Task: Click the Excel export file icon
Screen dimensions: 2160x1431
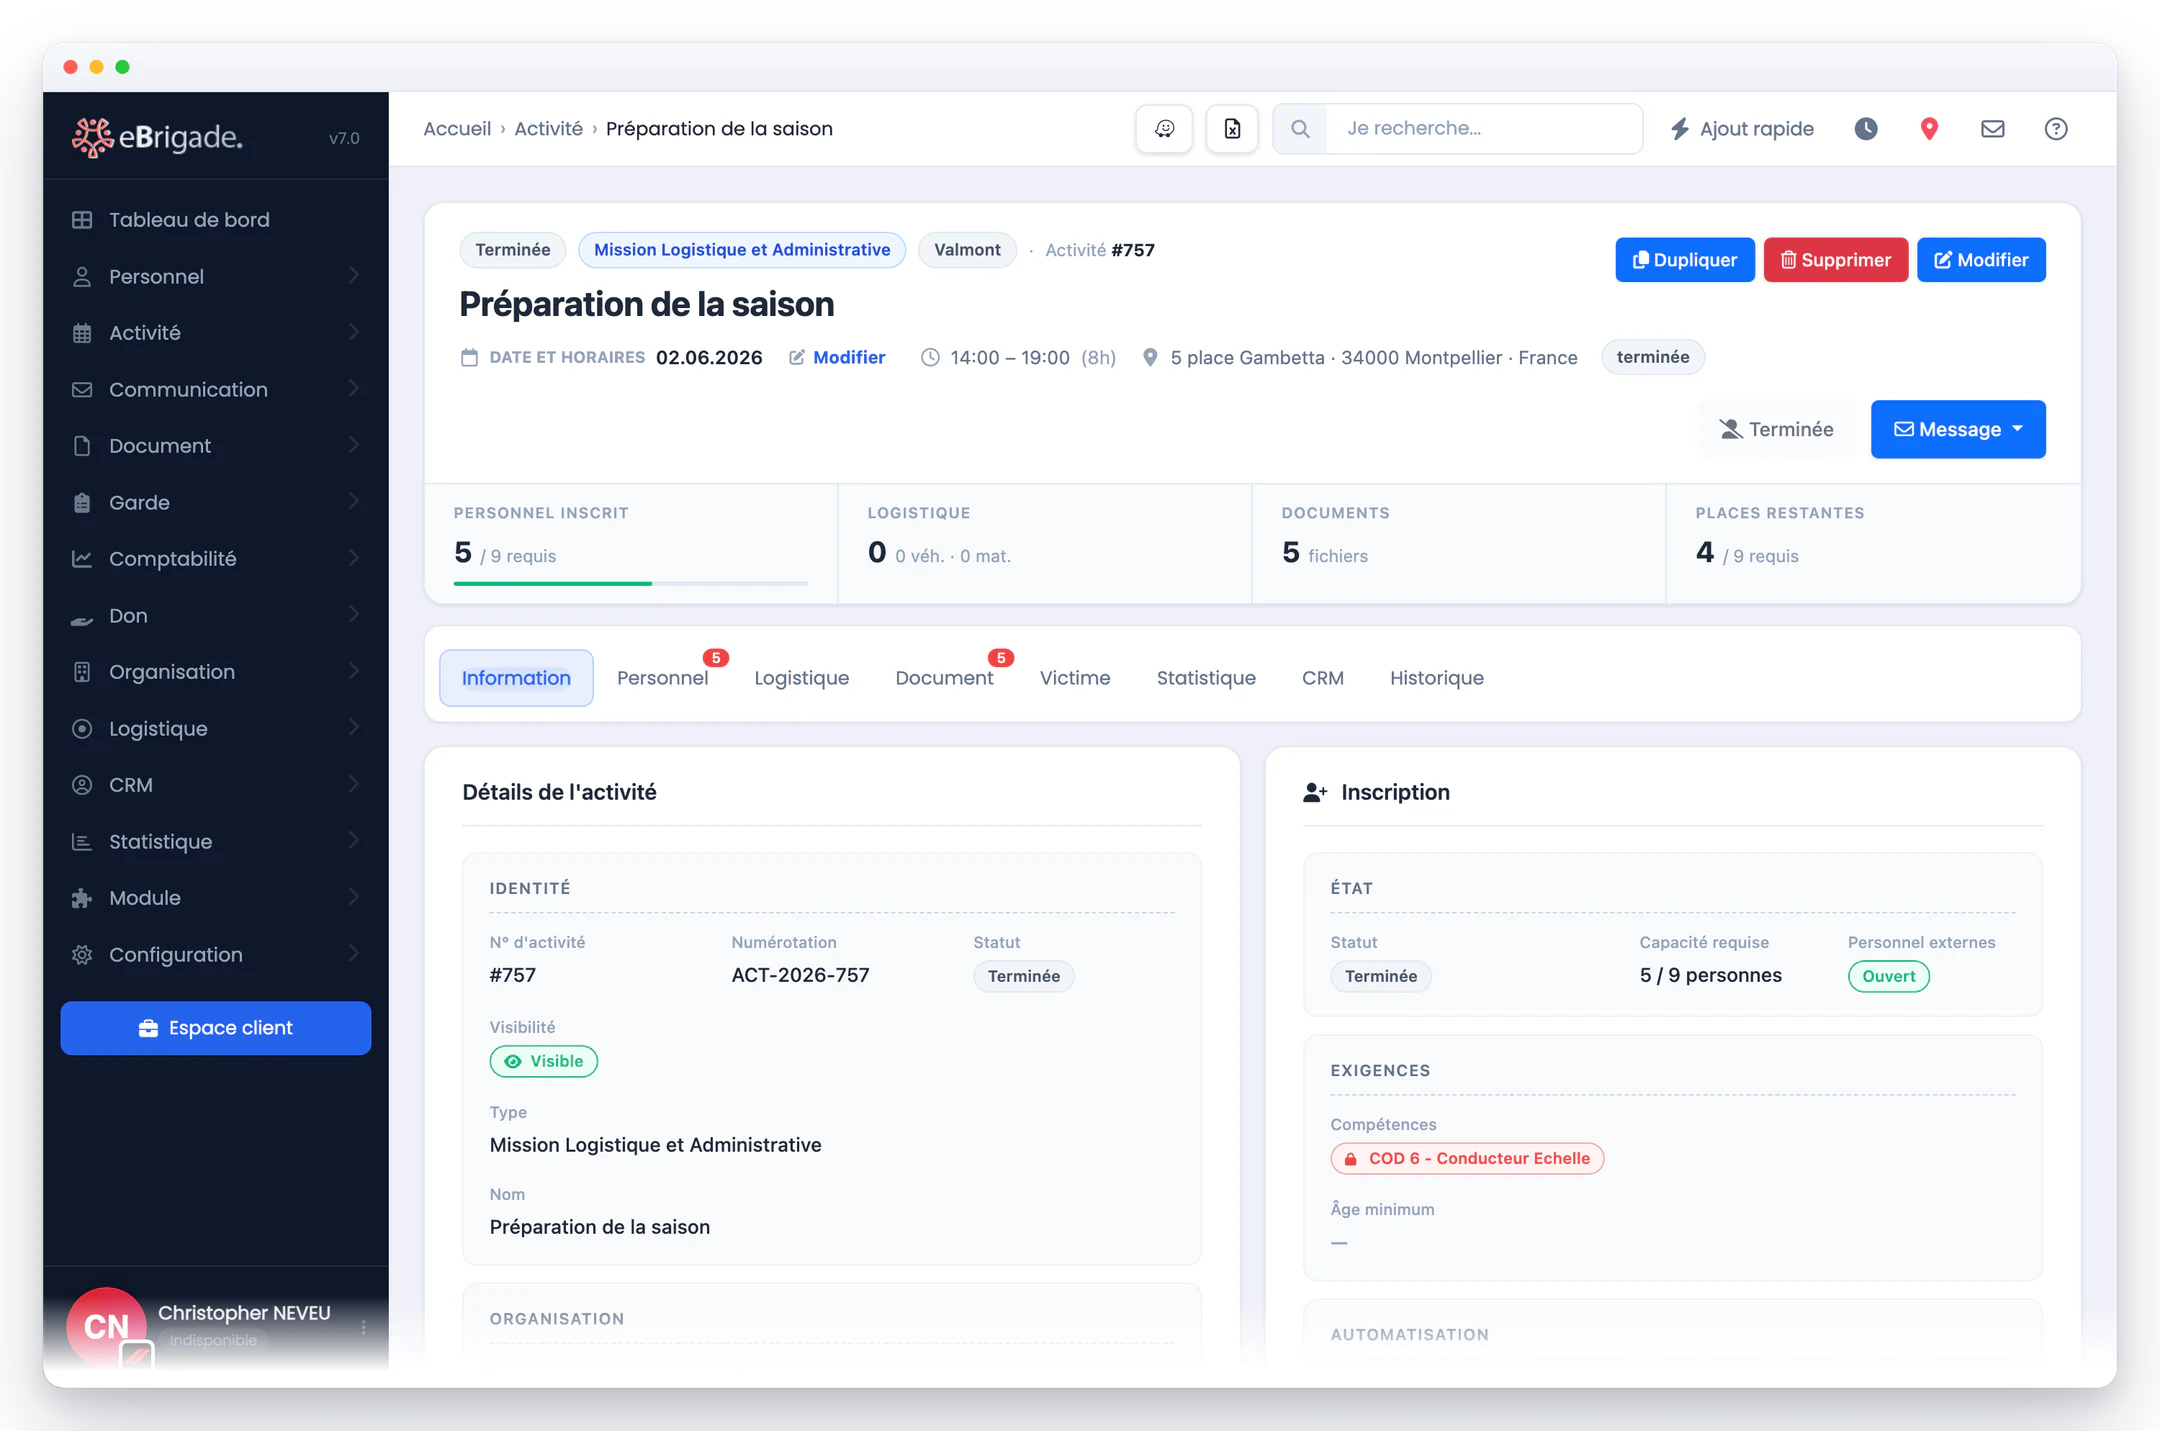Action: click(x=1232, y=129)
